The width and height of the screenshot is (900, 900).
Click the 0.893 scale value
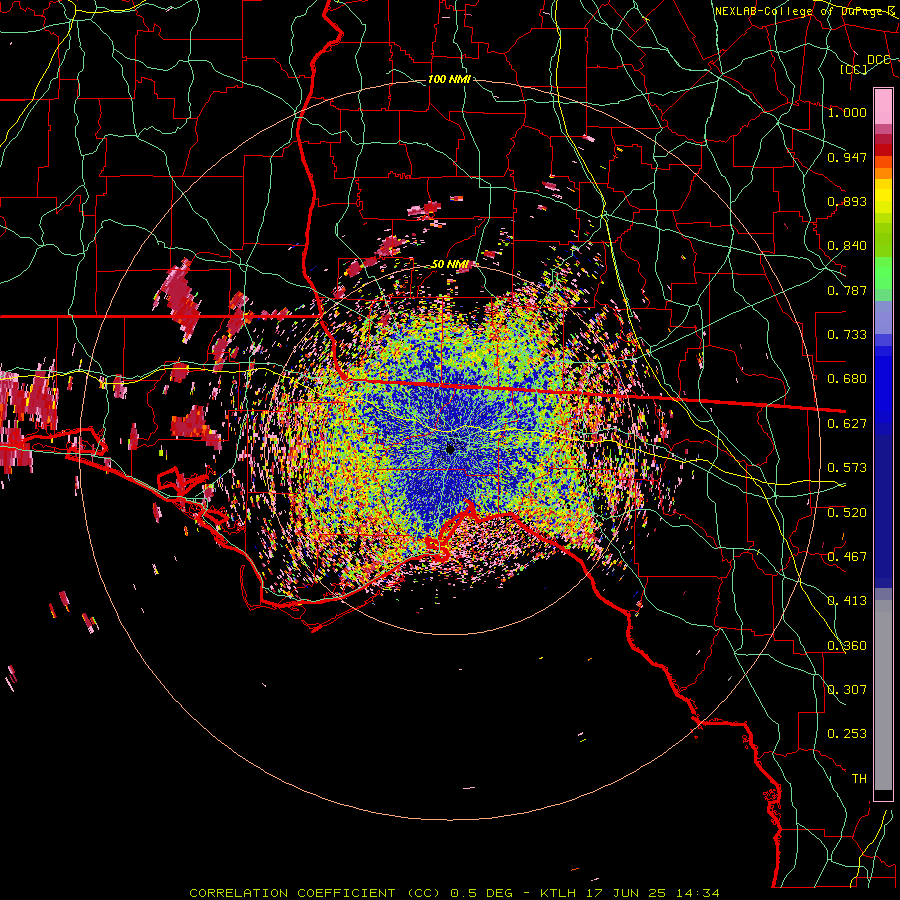pos(847,201)
